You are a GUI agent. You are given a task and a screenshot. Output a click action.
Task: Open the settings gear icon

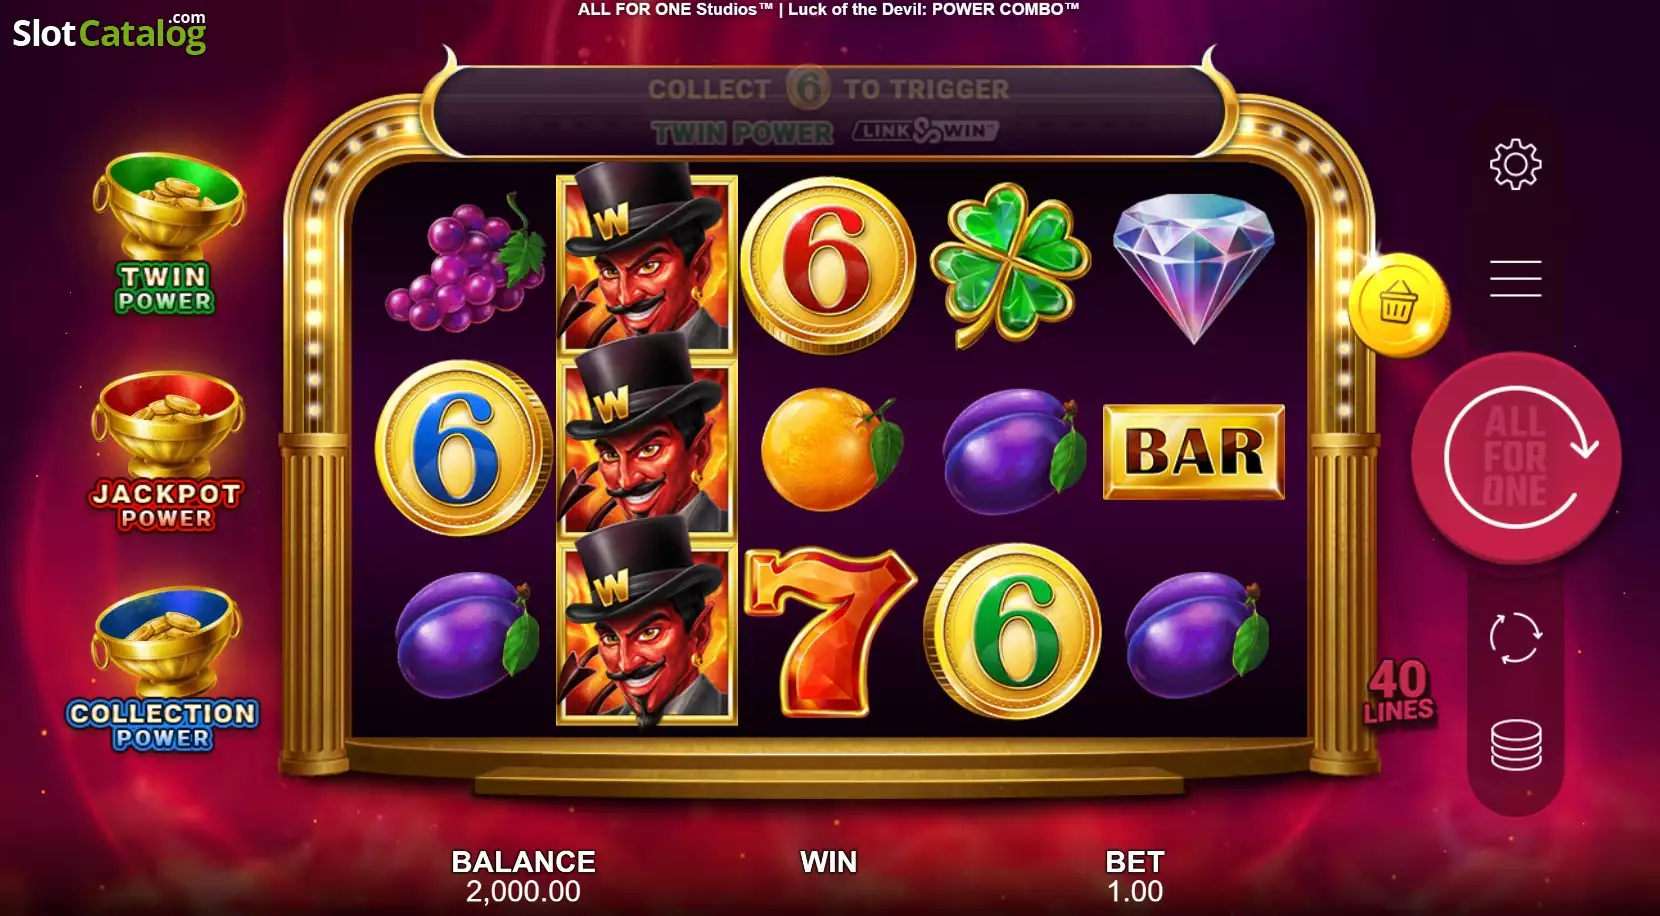(1515, 164)
